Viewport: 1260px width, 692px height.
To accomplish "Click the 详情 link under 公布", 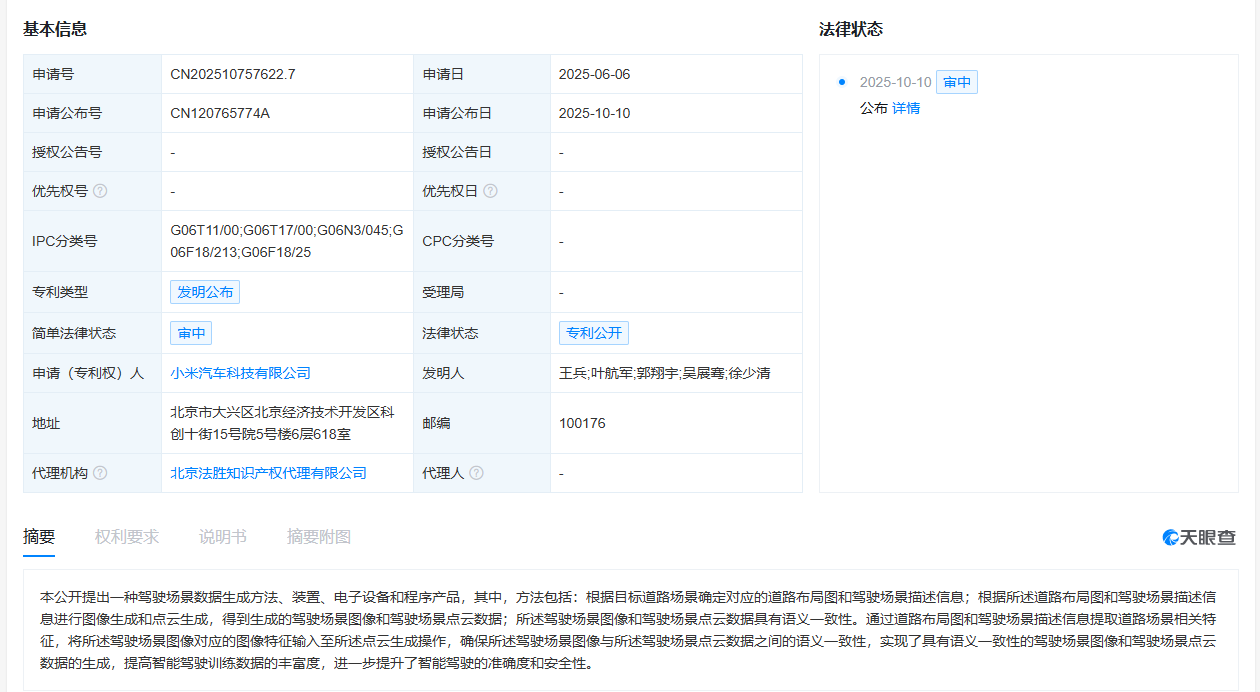I will pyautogui.click(x=906, y=107).
